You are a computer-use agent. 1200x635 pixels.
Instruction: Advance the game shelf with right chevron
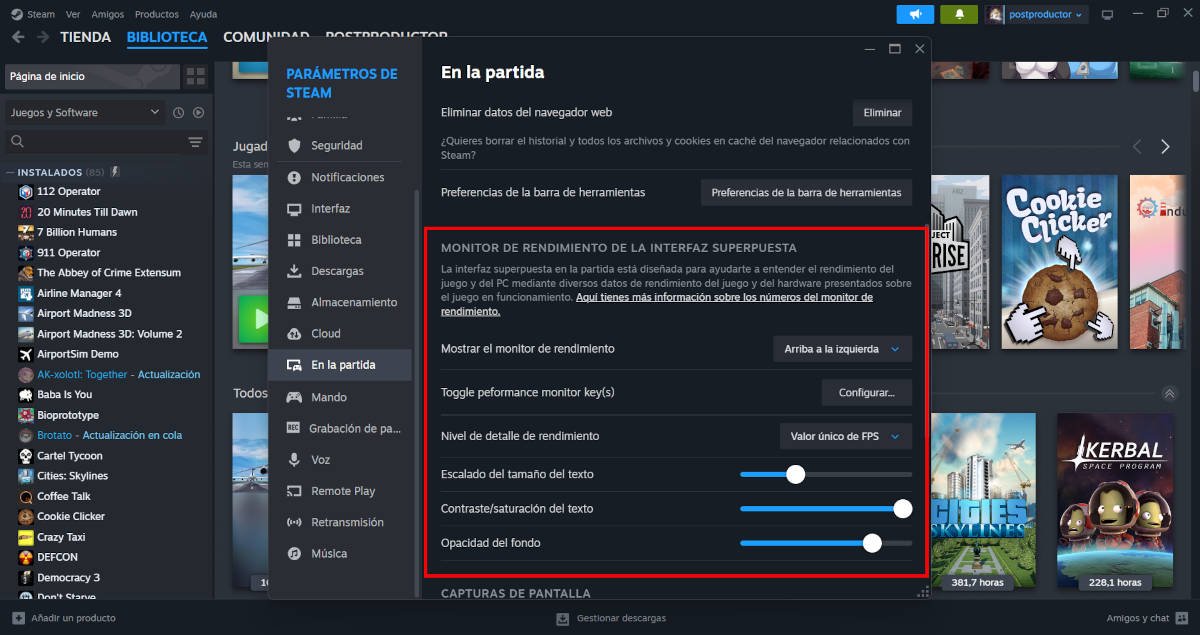(x=1165, y=147)
